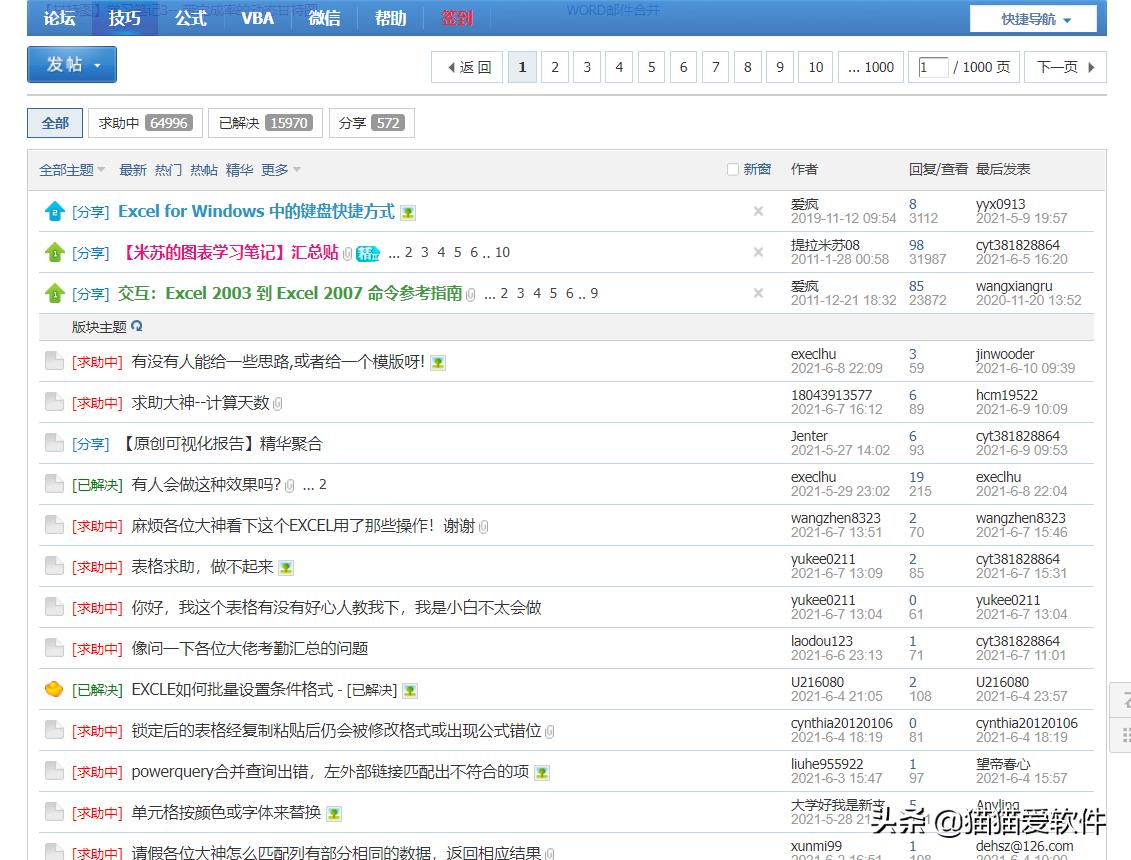The image size is (1131, 860).
Task: Click the green Excel icon on powerquery合并查询出错 thread
Action: 541,772
